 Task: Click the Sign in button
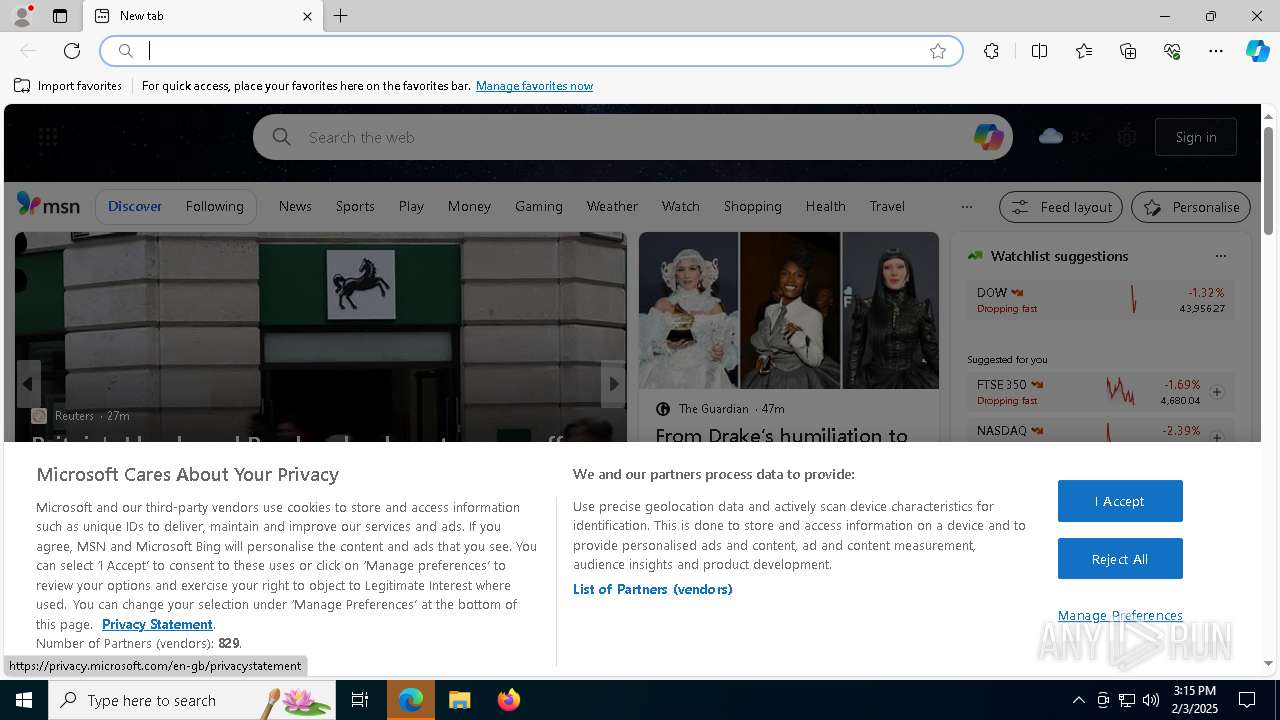[x=1196, y=137]
